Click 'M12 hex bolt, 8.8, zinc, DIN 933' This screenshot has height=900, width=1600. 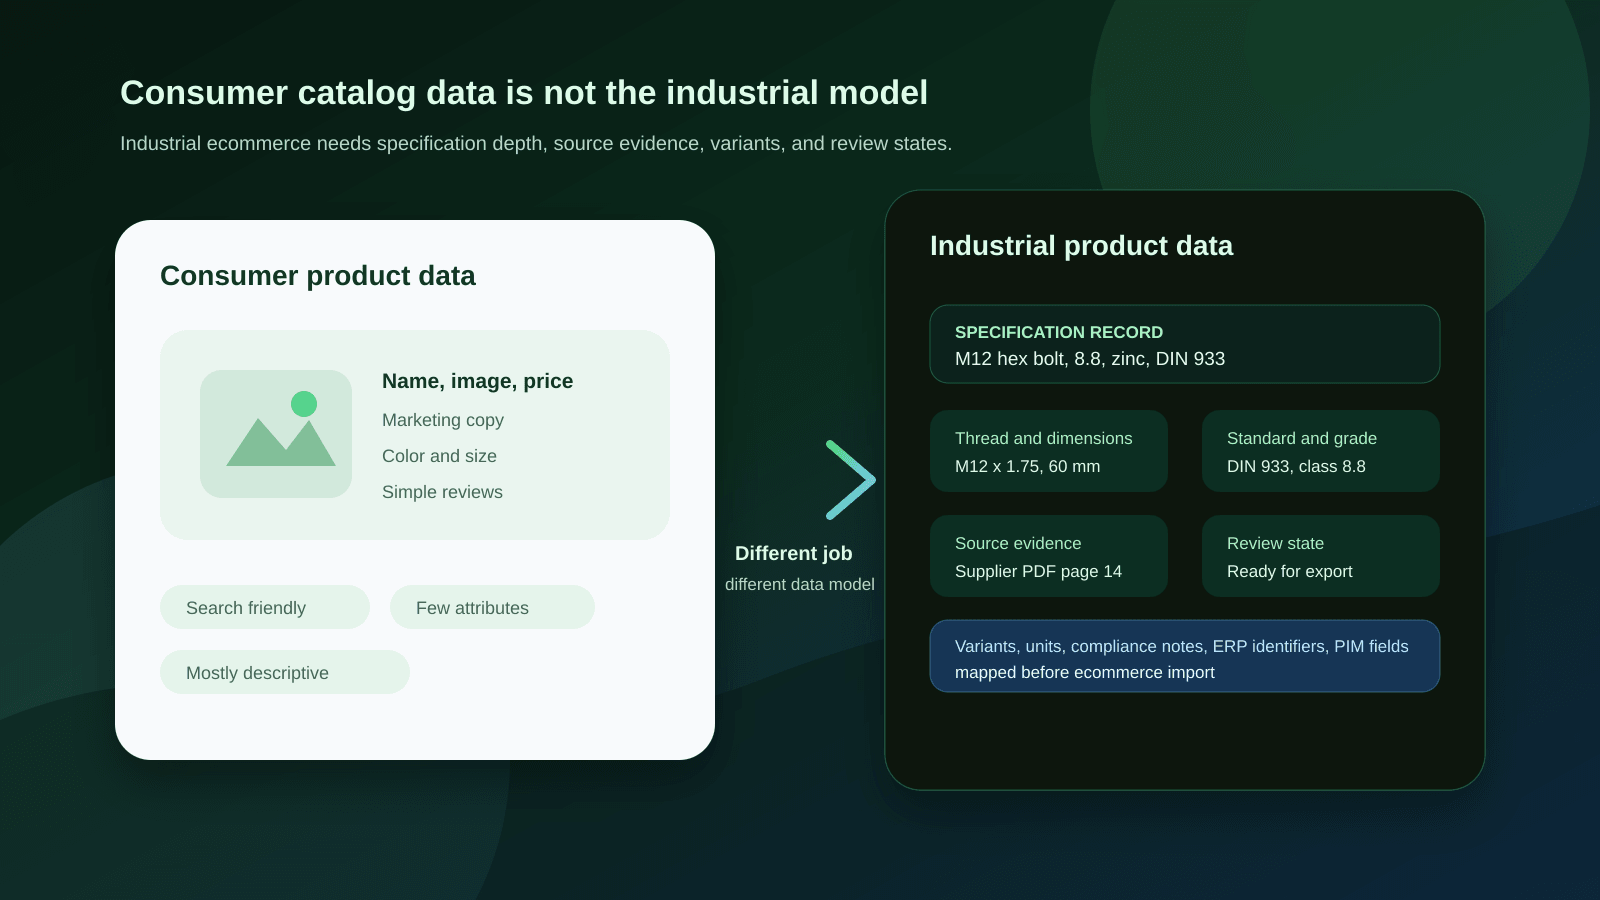(1090, 359)
